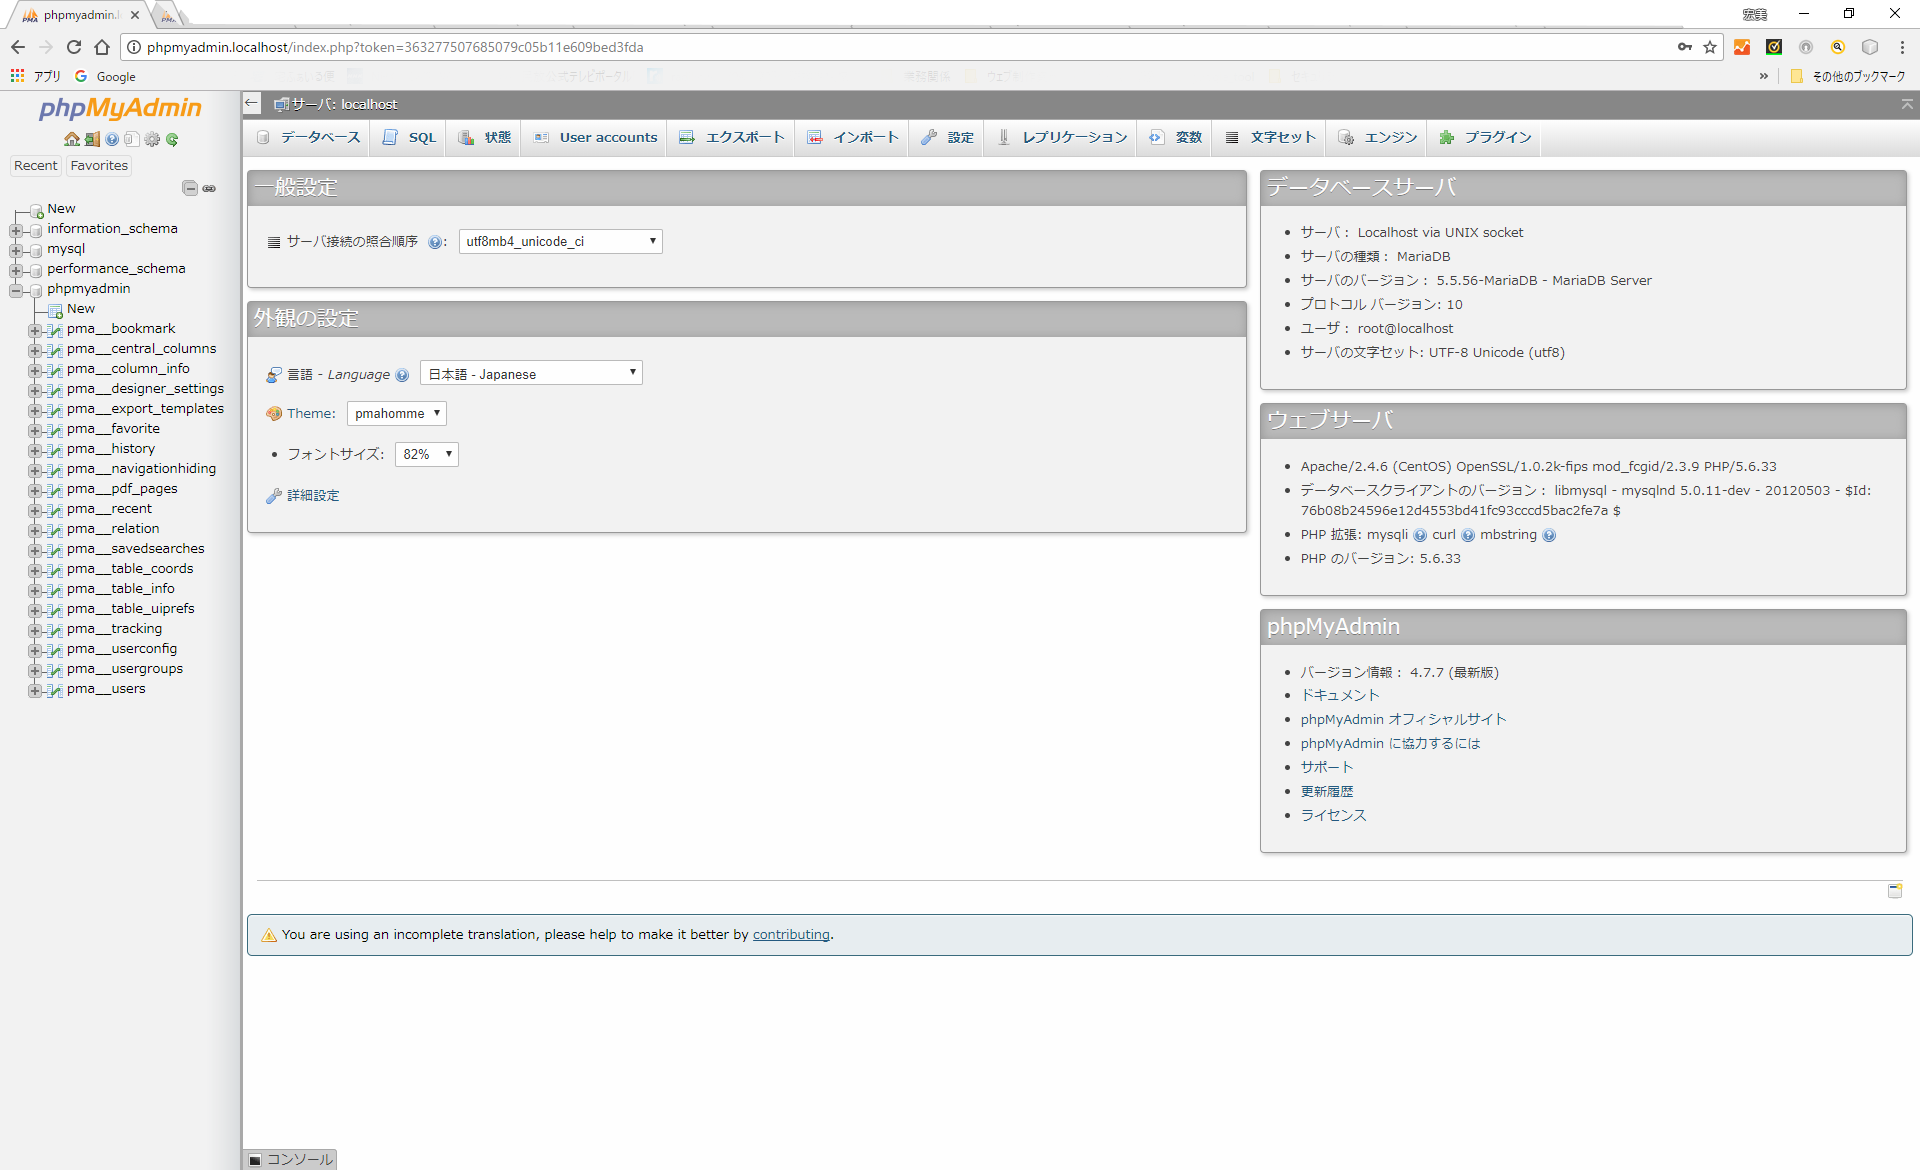The image size is (1920, 1170).
Task: Click the help icon next to collation label
Action: [435, 242]
